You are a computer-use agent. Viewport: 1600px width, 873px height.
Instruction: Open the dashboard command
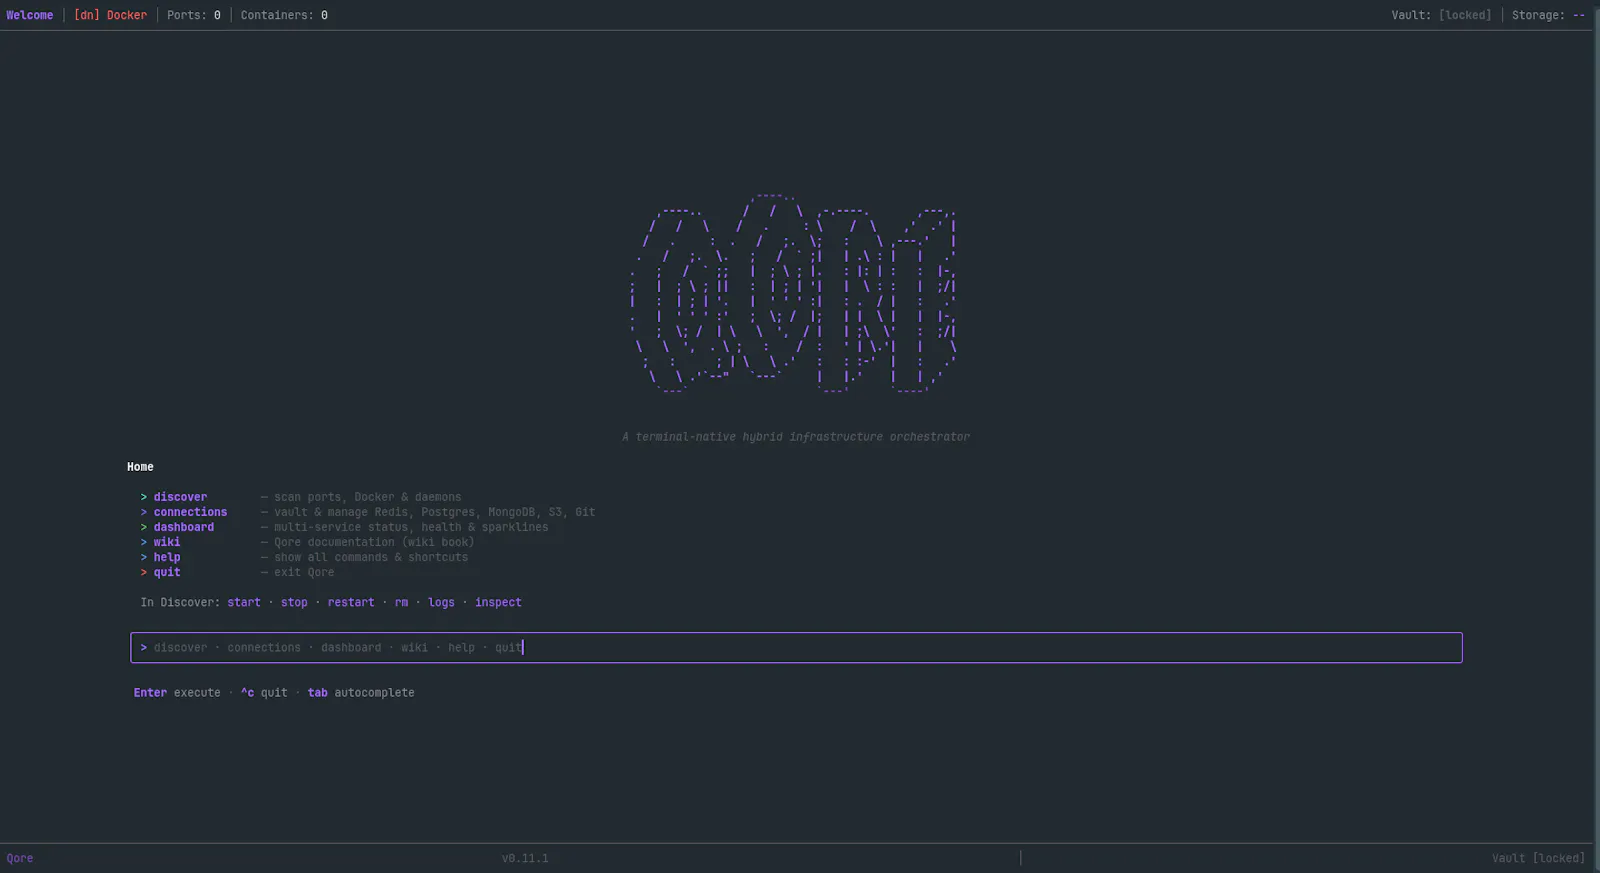[x=184, y=527]
